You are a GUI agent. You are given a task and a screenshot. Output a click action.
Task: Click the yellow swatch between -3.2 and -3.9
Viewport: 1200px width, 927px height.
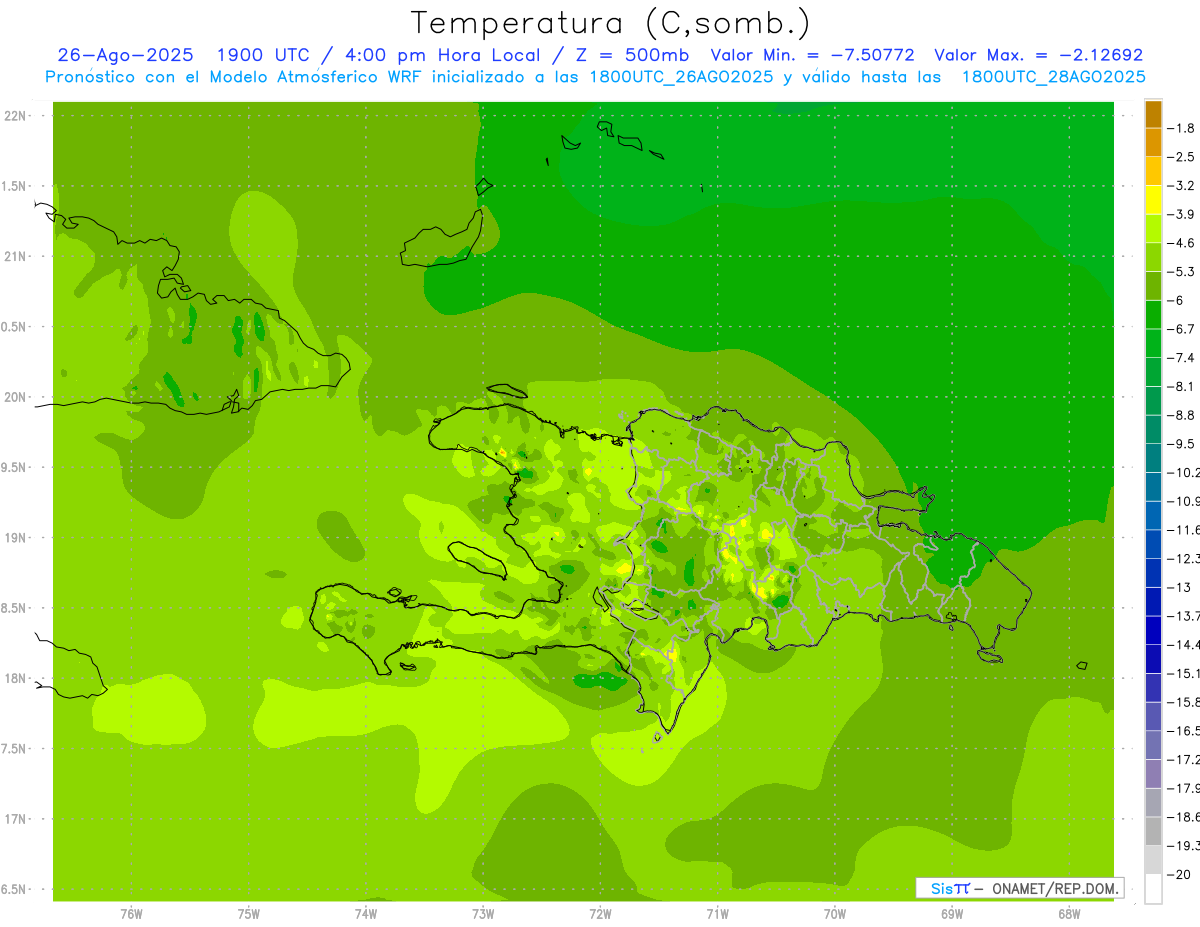[1153, 200]
